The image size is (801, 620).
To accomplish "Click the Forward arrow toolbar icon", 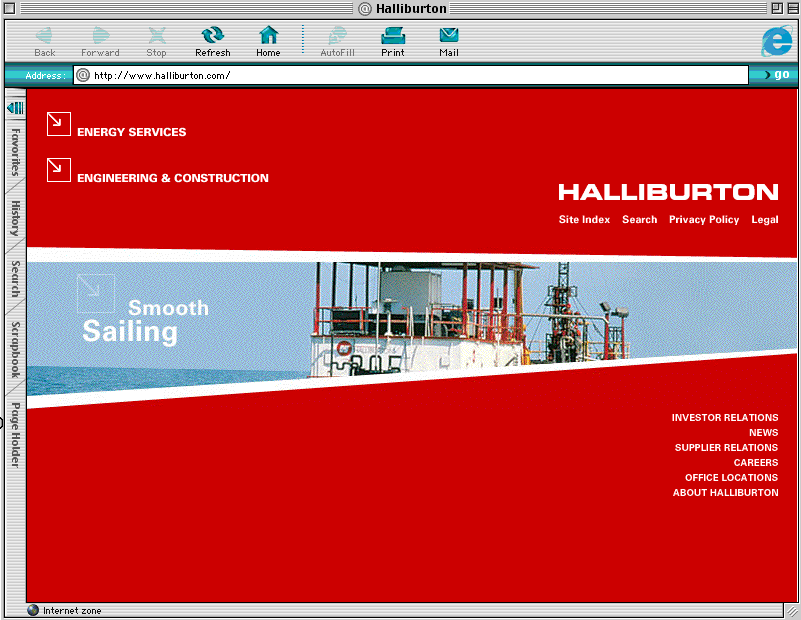I will click(101, 35).
